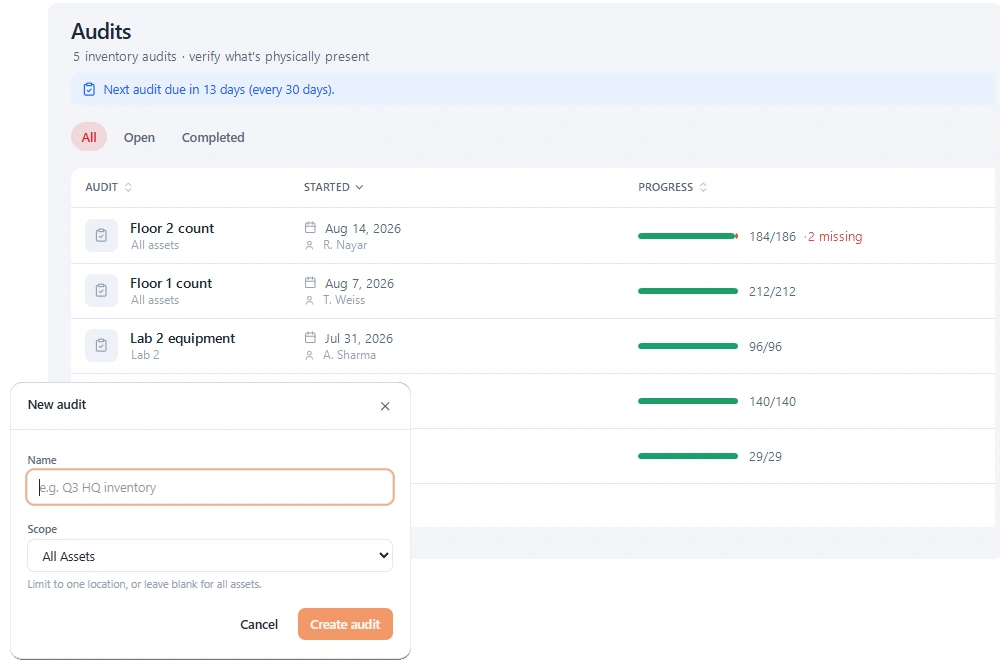Click the 'Lab 2' scope subtitle
Image resolution: width=1000 pixels, height=660 pixels.
pos(145,355)
